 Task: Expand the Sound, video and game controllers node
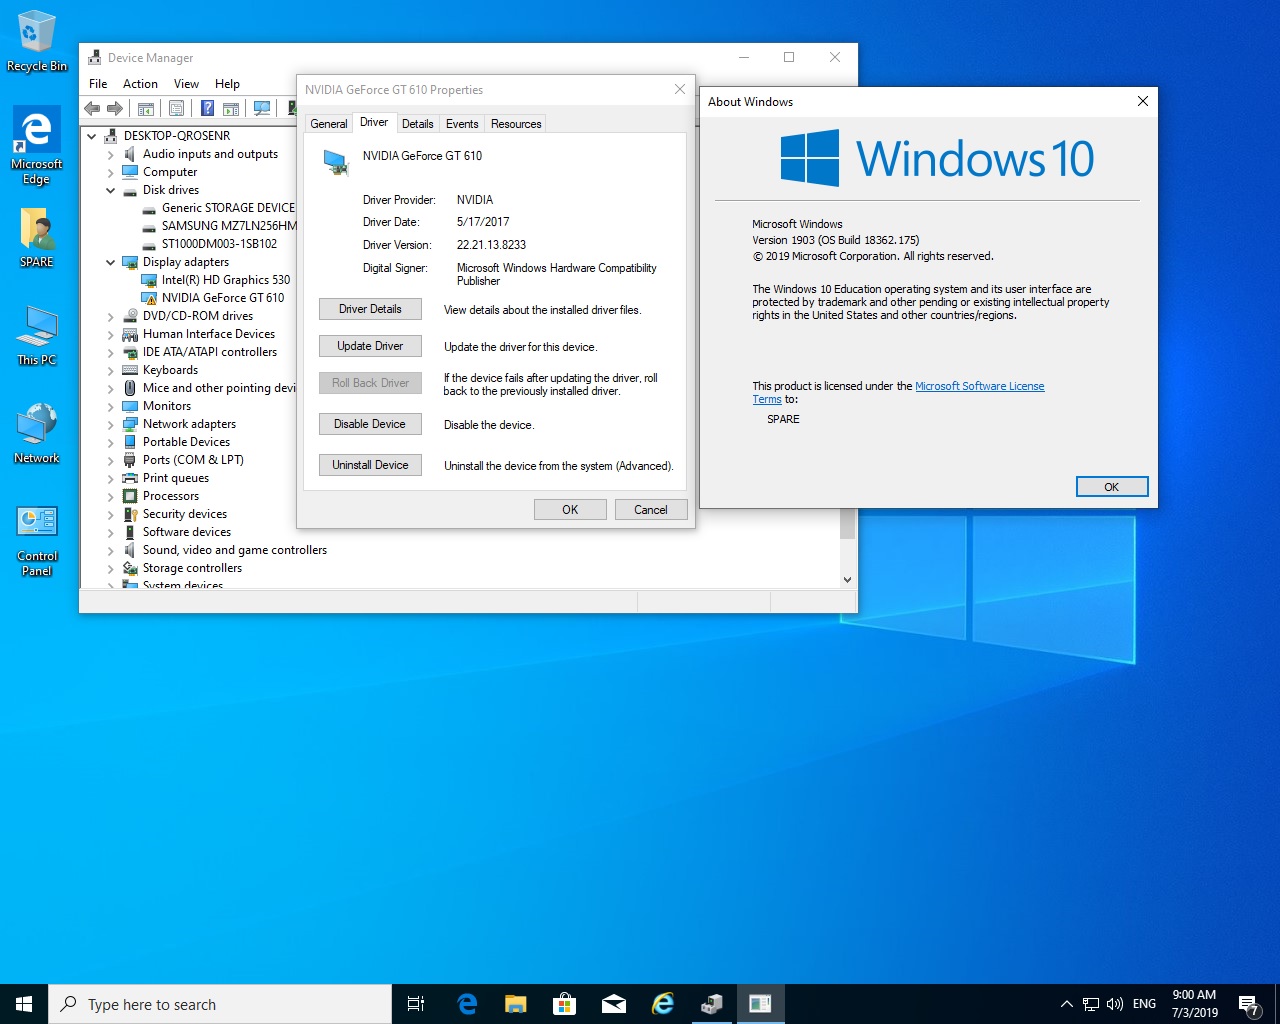coord(111,550)
